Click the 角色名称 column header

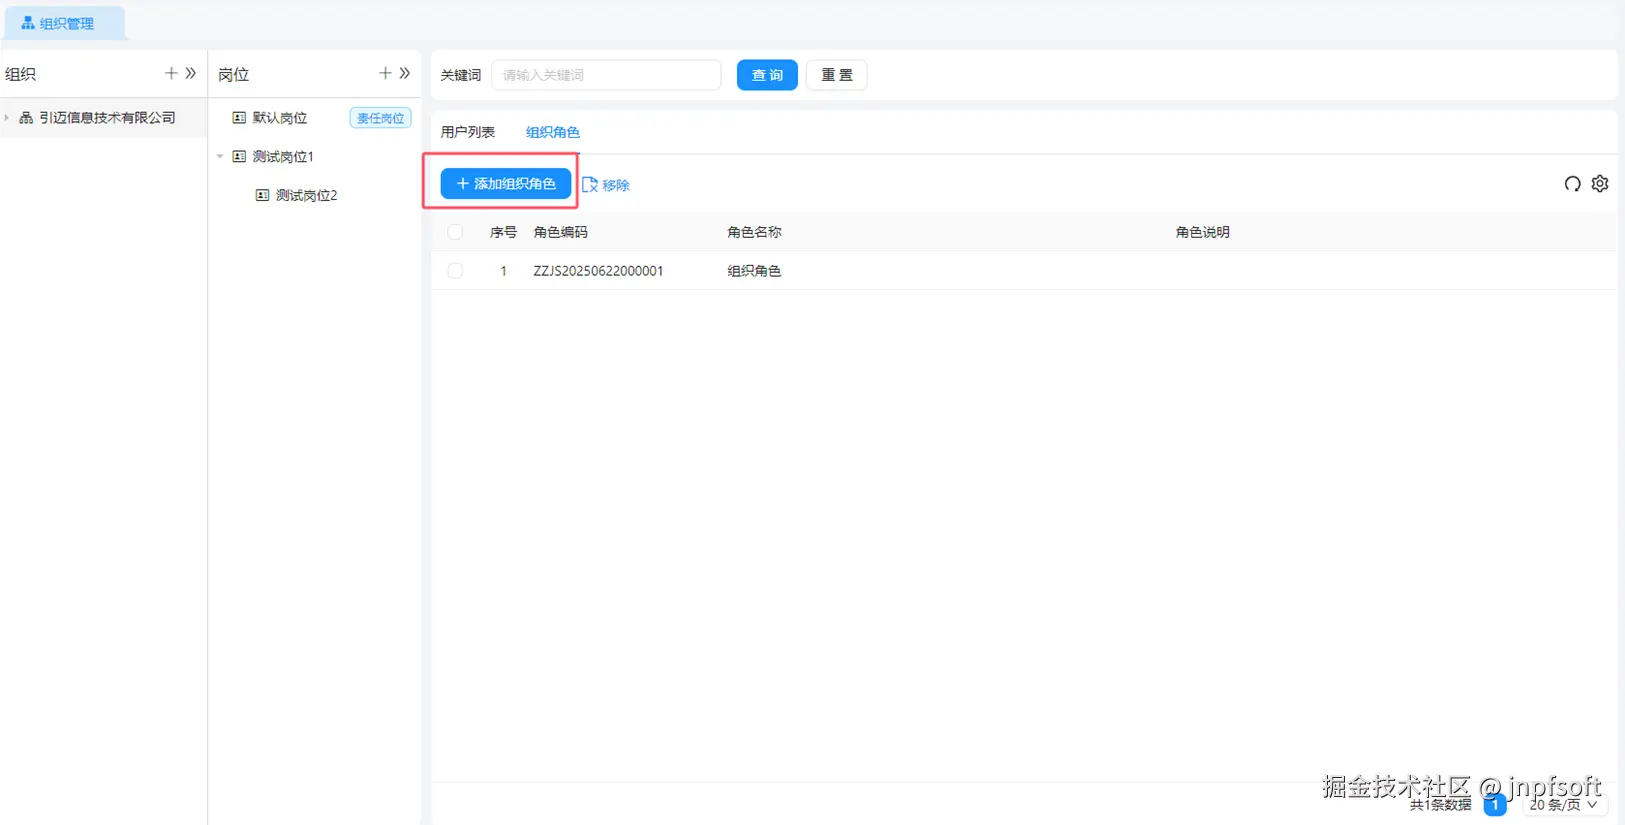click(754, 232)
